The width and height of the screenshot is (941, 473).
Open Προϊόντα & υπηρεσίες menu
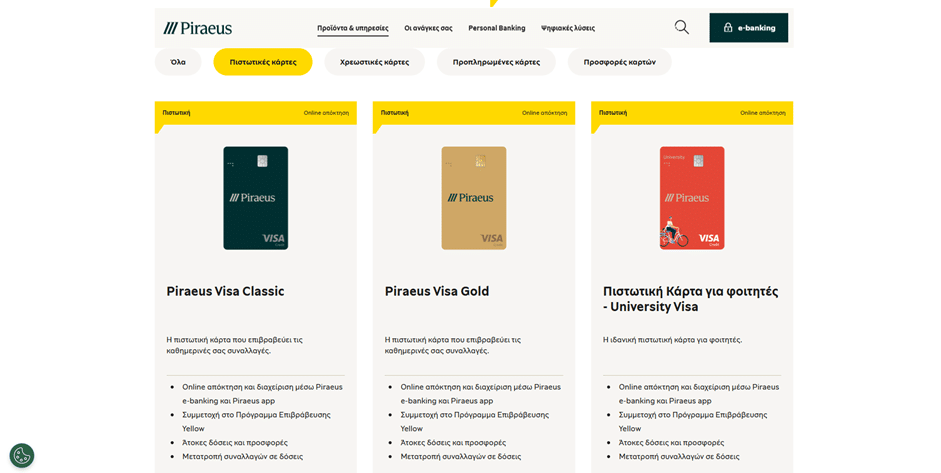coord(352,28)
